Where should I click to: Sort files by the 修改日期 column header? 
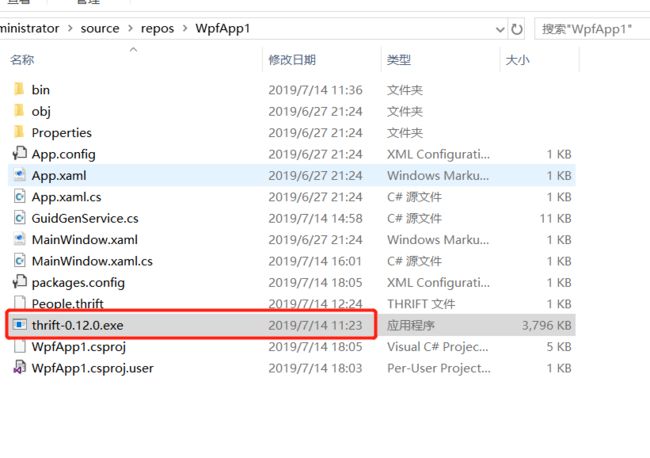click(292, 60)
